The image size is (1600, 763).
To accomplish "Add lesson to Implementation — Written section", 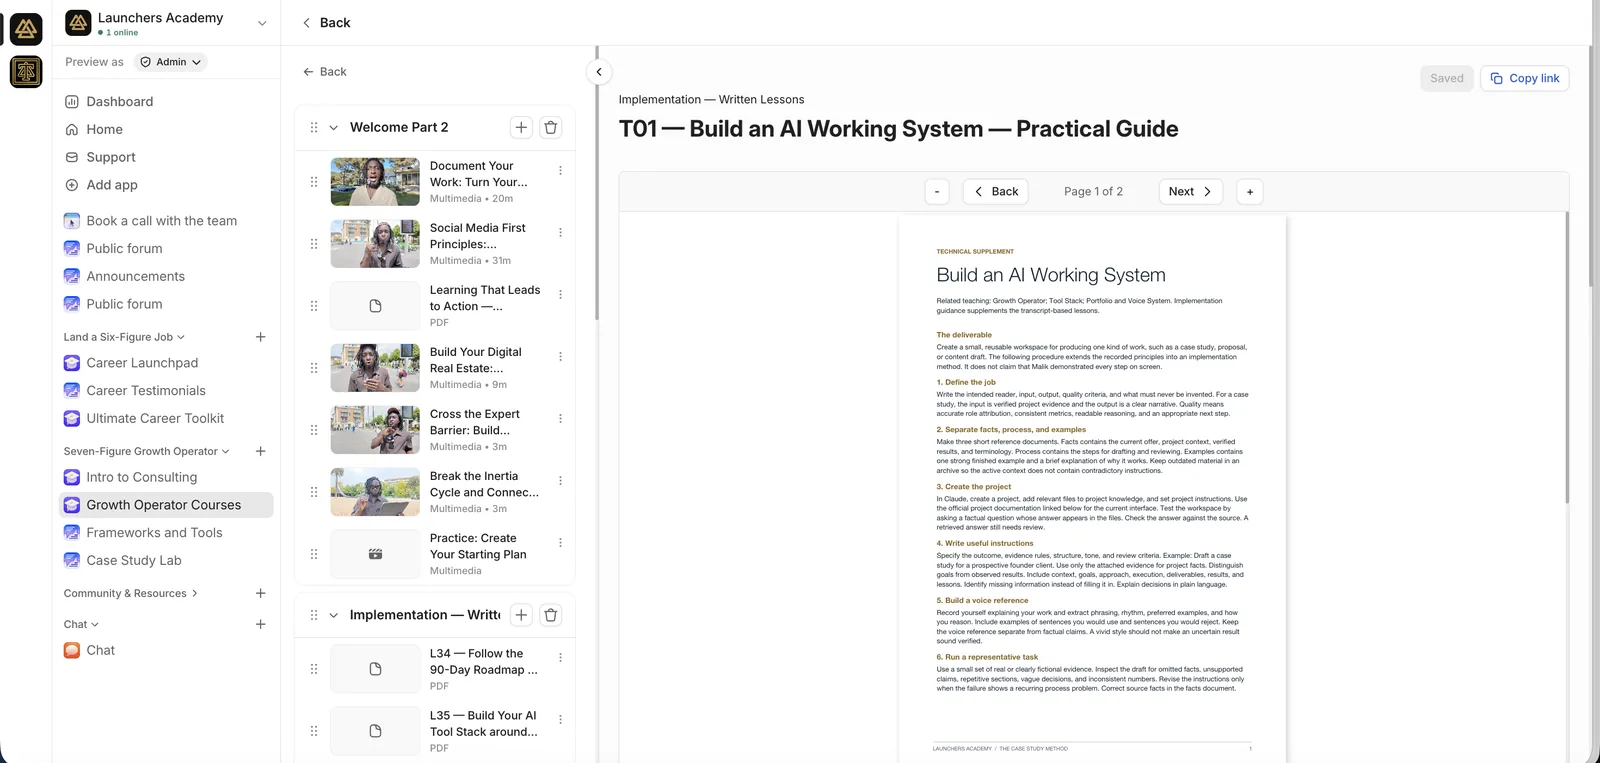I will coord(521,615).
